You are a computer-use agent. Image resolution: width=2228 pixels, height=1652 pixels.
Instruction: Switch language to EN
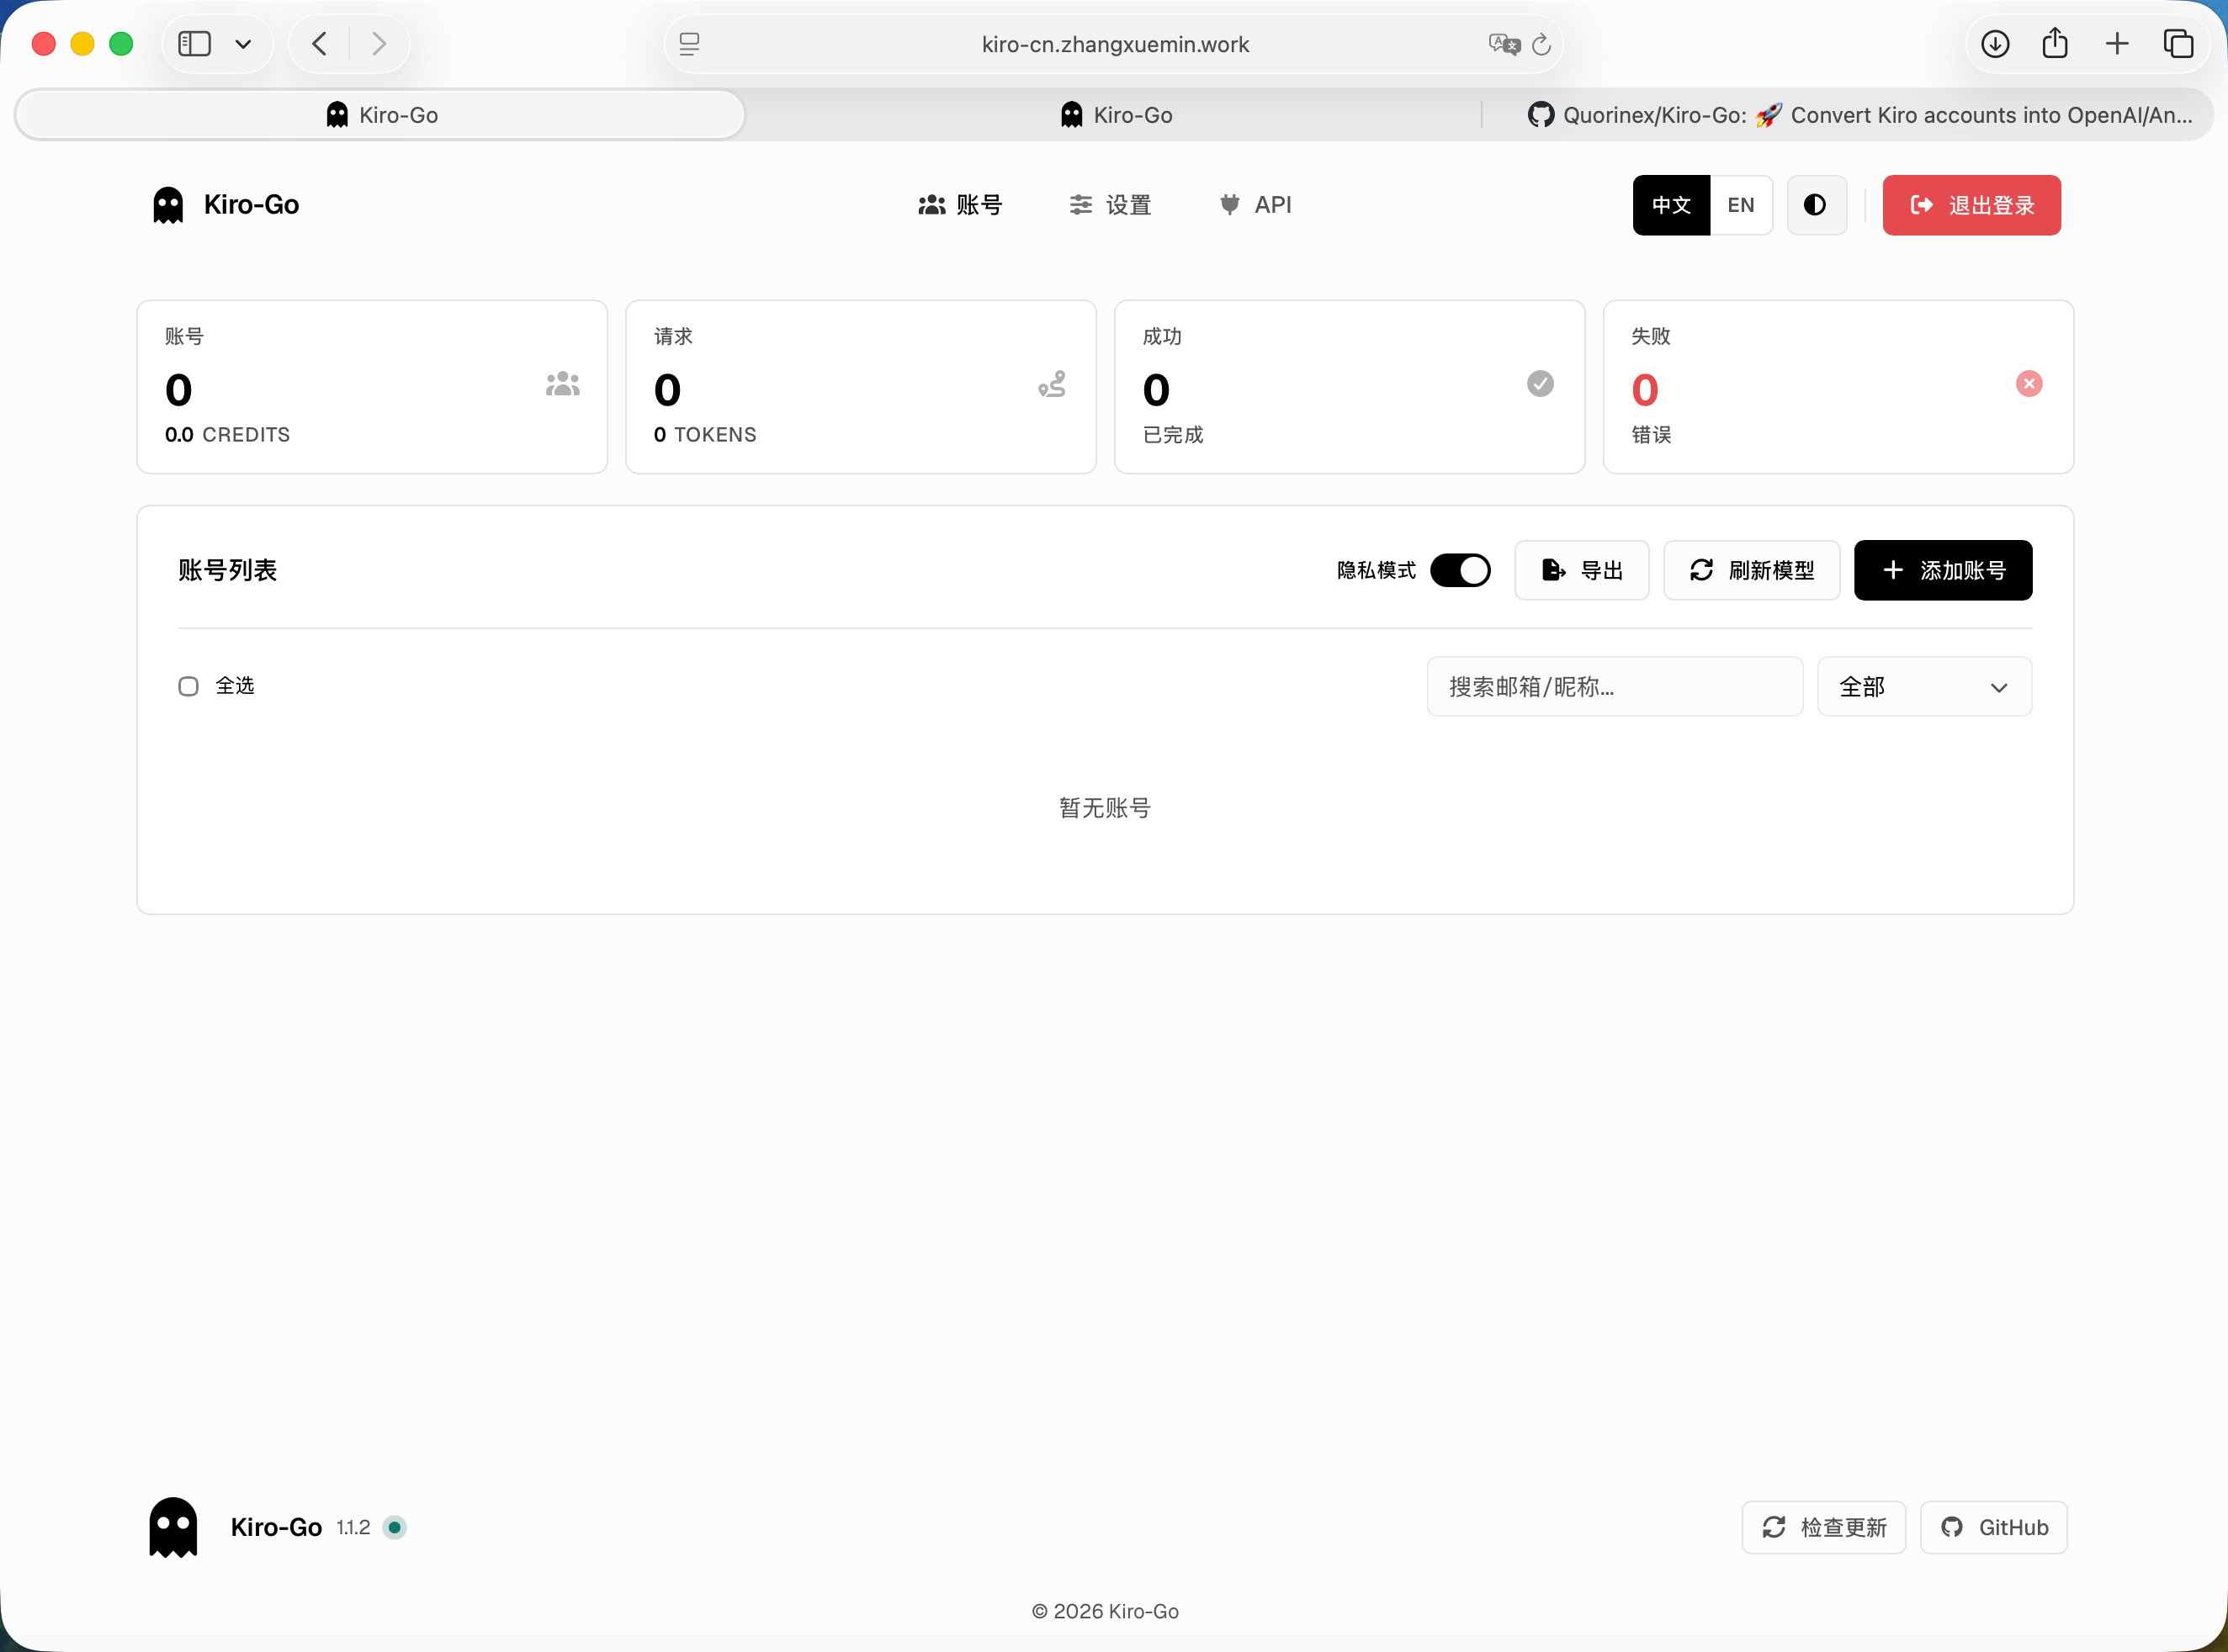[x=1741, y=205]
